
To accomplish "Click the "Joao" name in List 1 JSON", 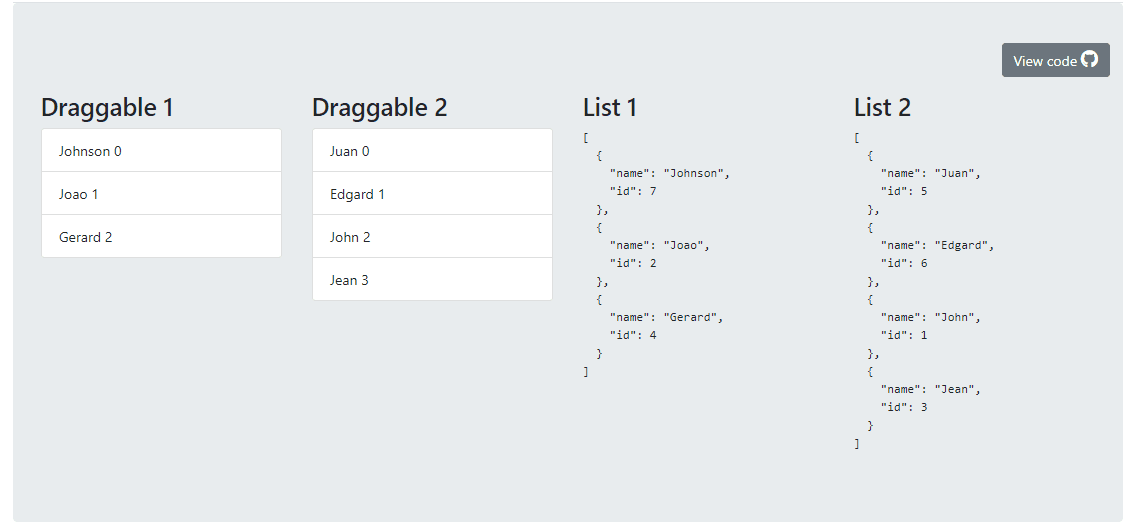I will [684, 245].
